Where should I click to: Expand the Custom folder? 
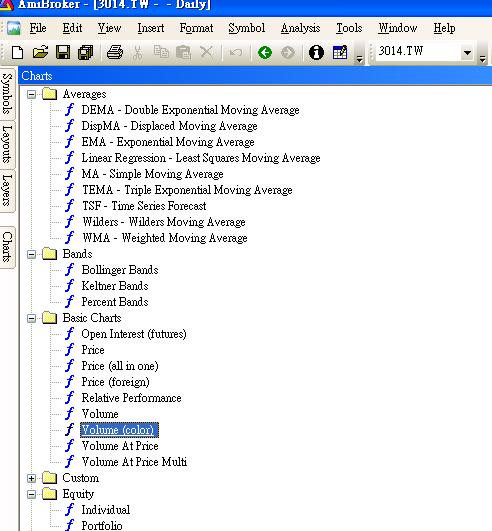click(31, 478)
